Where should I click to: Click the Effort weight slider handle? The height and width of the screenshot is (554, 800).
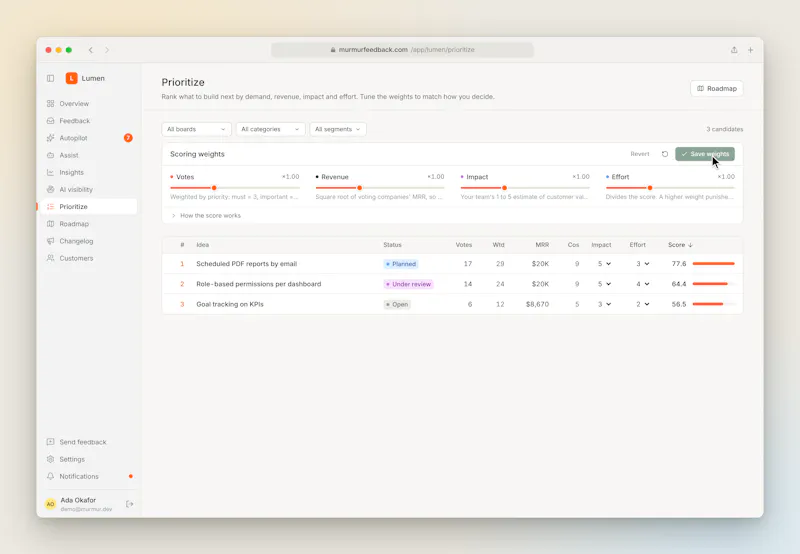click(650, 188)
